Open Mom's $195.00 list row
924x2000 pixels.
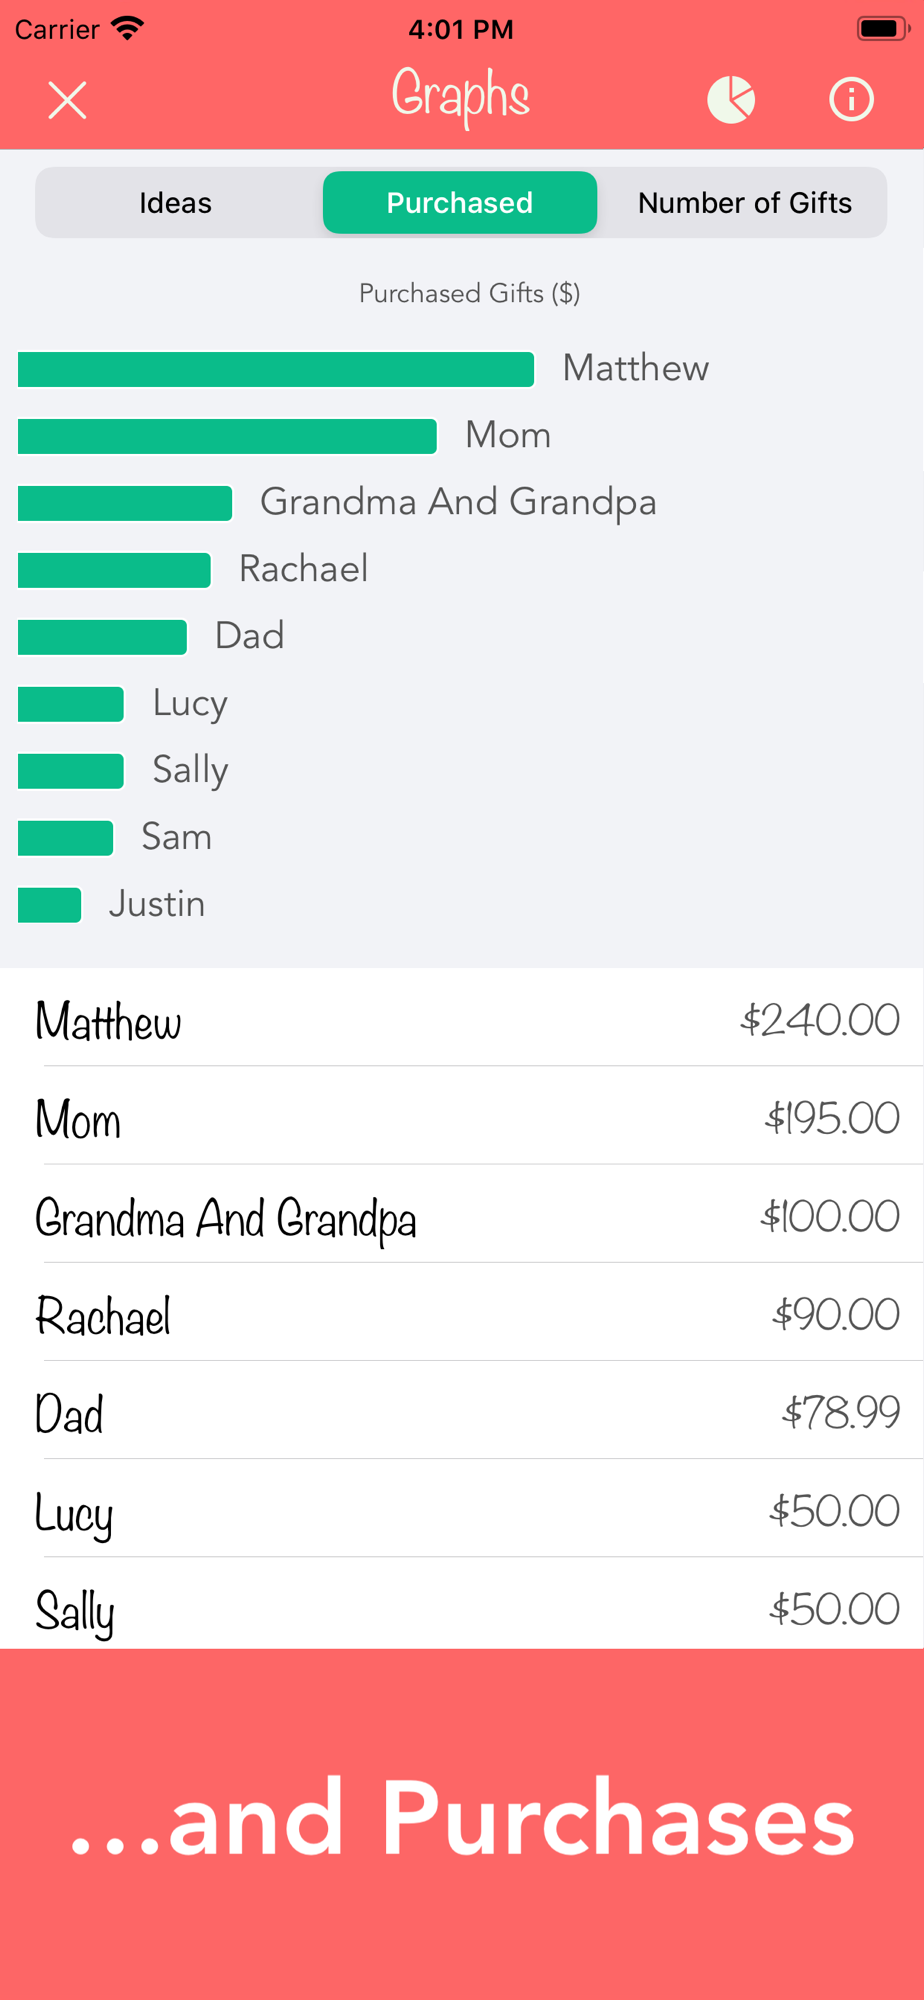pos(462,1118)
